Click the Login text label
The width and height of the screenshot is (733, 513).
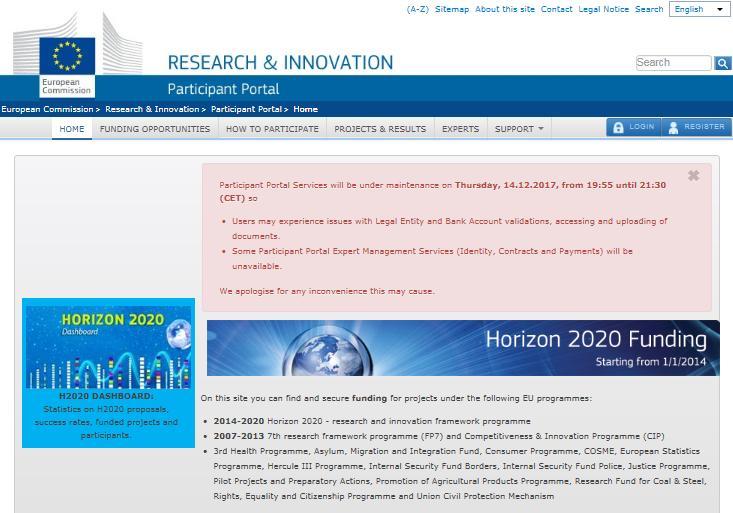coord(642,127)
